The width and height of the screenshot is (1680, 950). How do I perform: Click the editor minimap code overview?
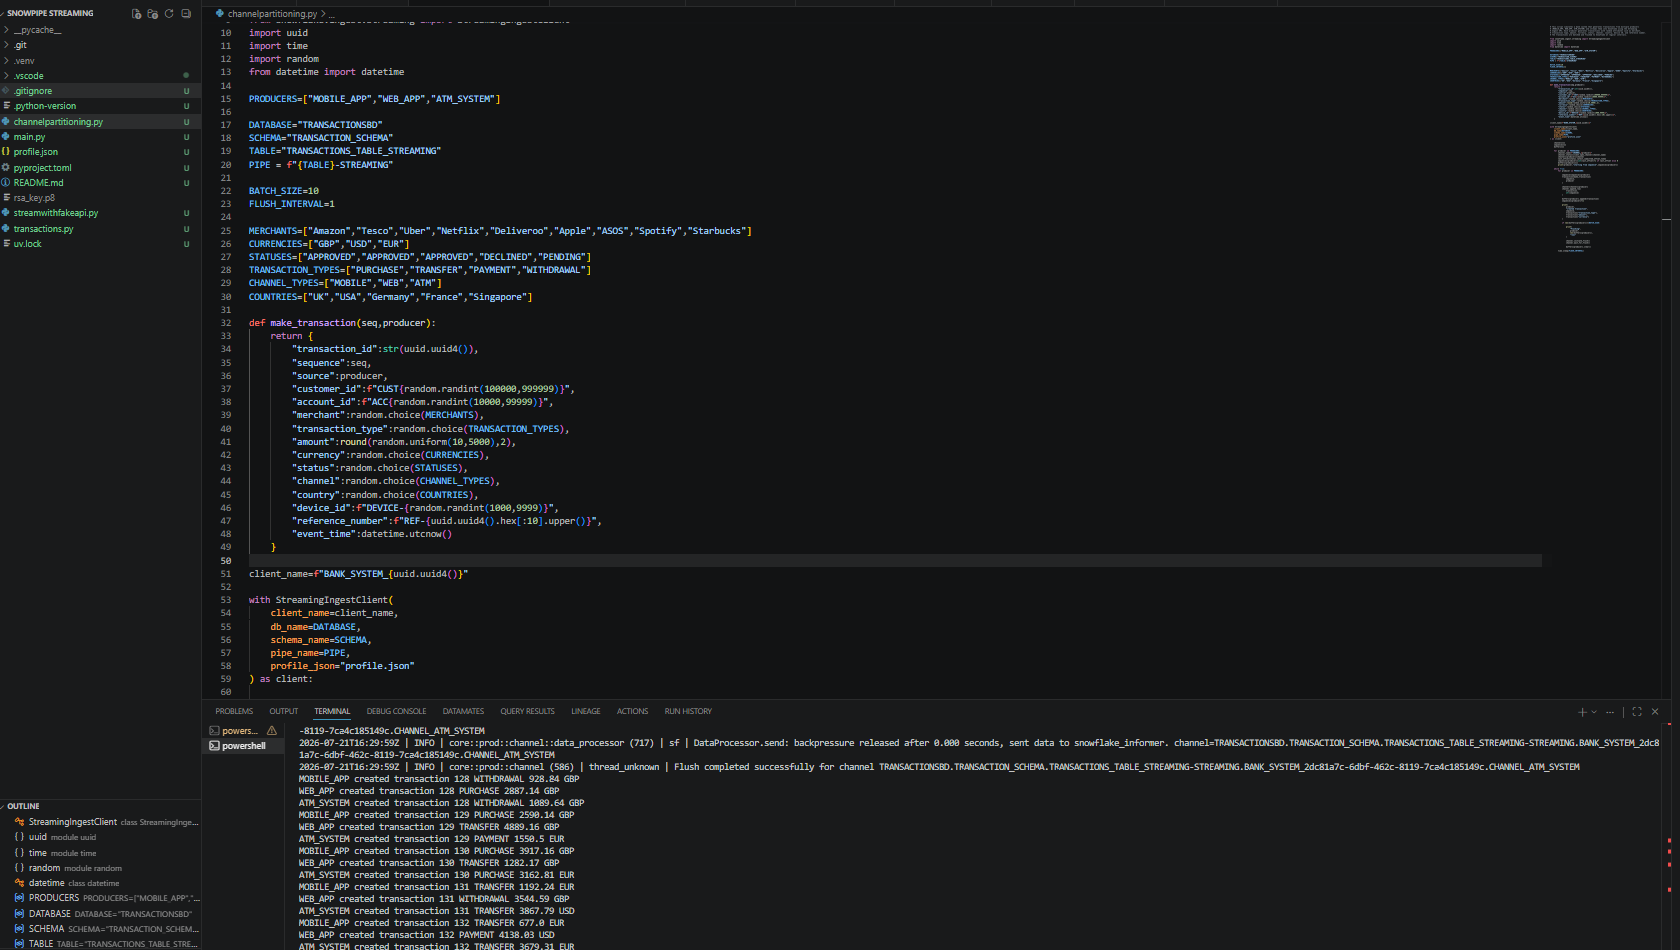pyautogui.click(x=1600, y=138)
